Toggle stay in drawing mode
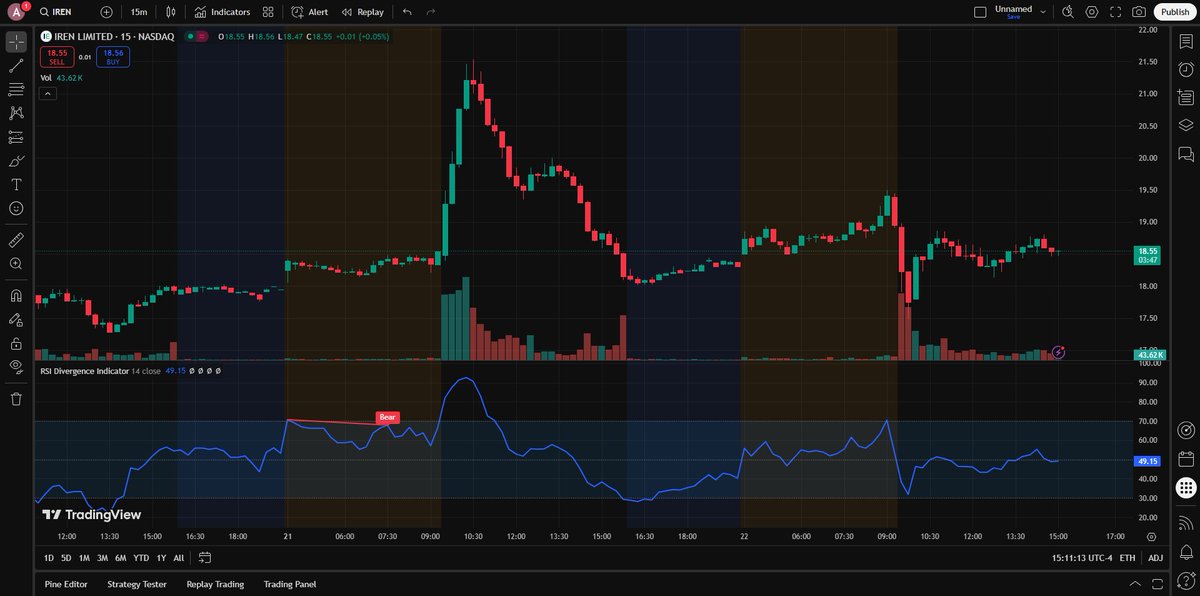This screenshot has height=596, width=1200. pyautogui.click(x=16, y=320)
